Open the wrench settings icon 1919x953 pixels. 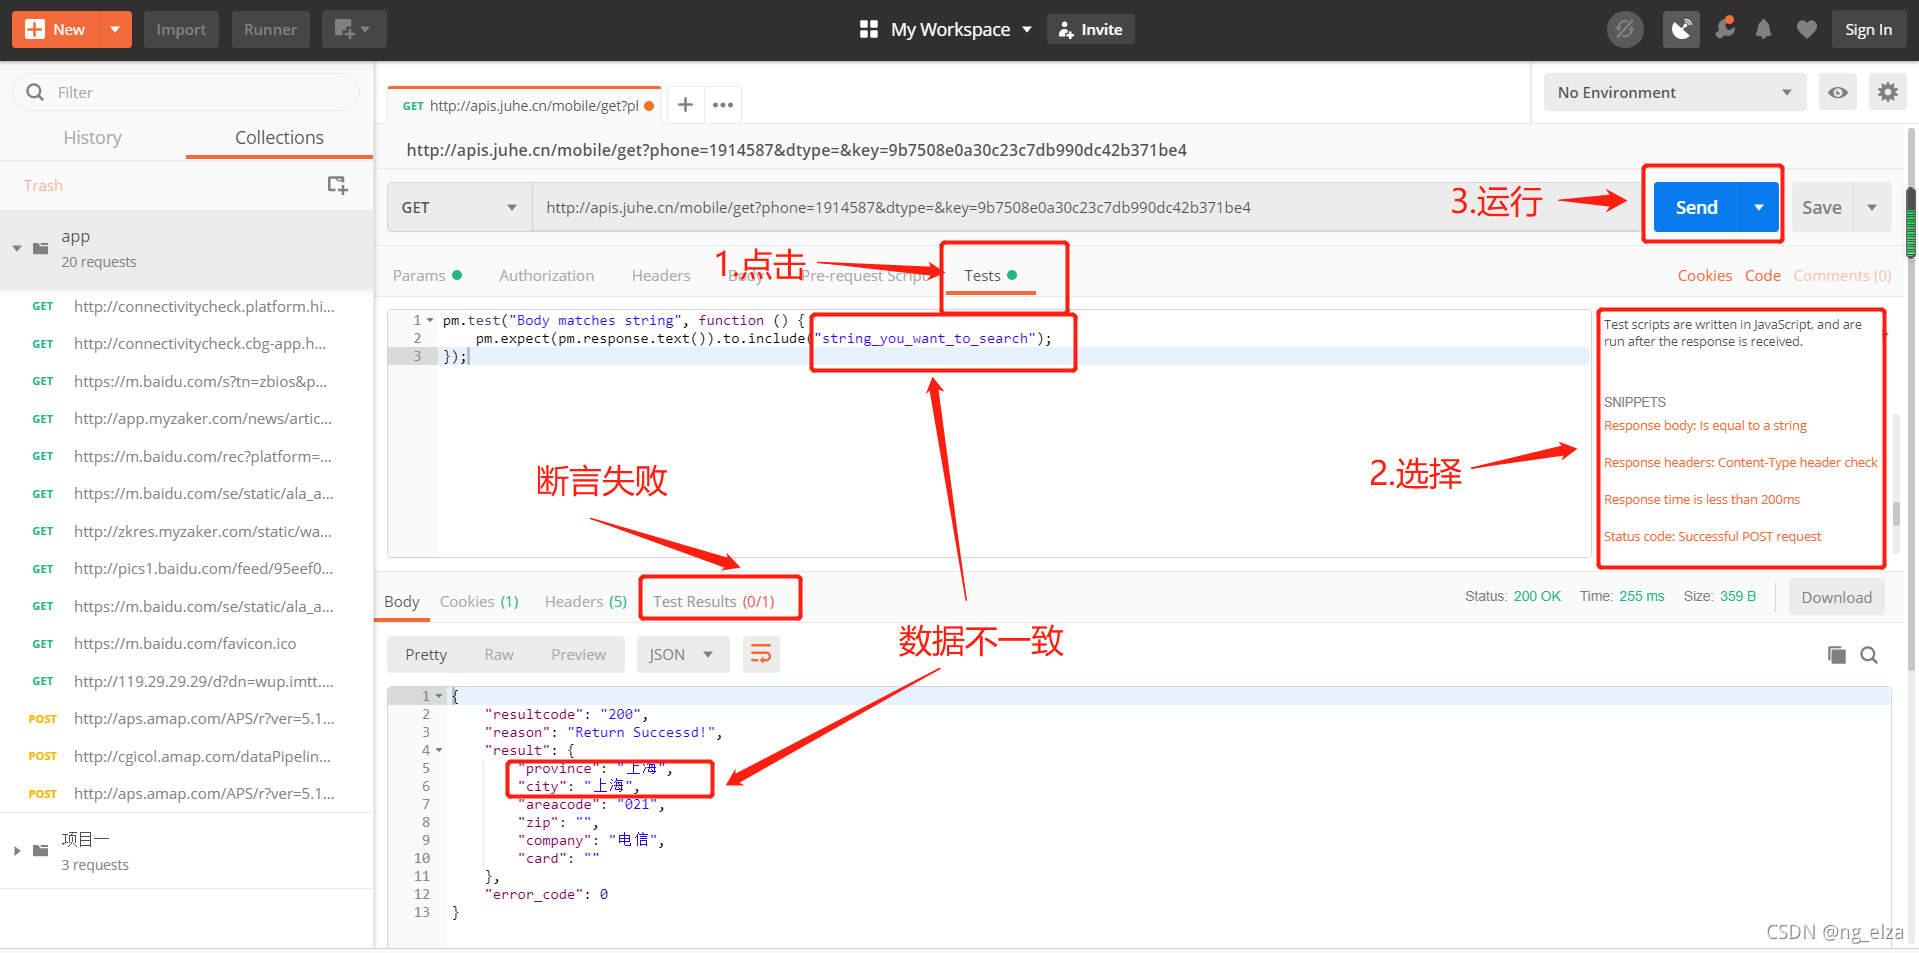1725,30
